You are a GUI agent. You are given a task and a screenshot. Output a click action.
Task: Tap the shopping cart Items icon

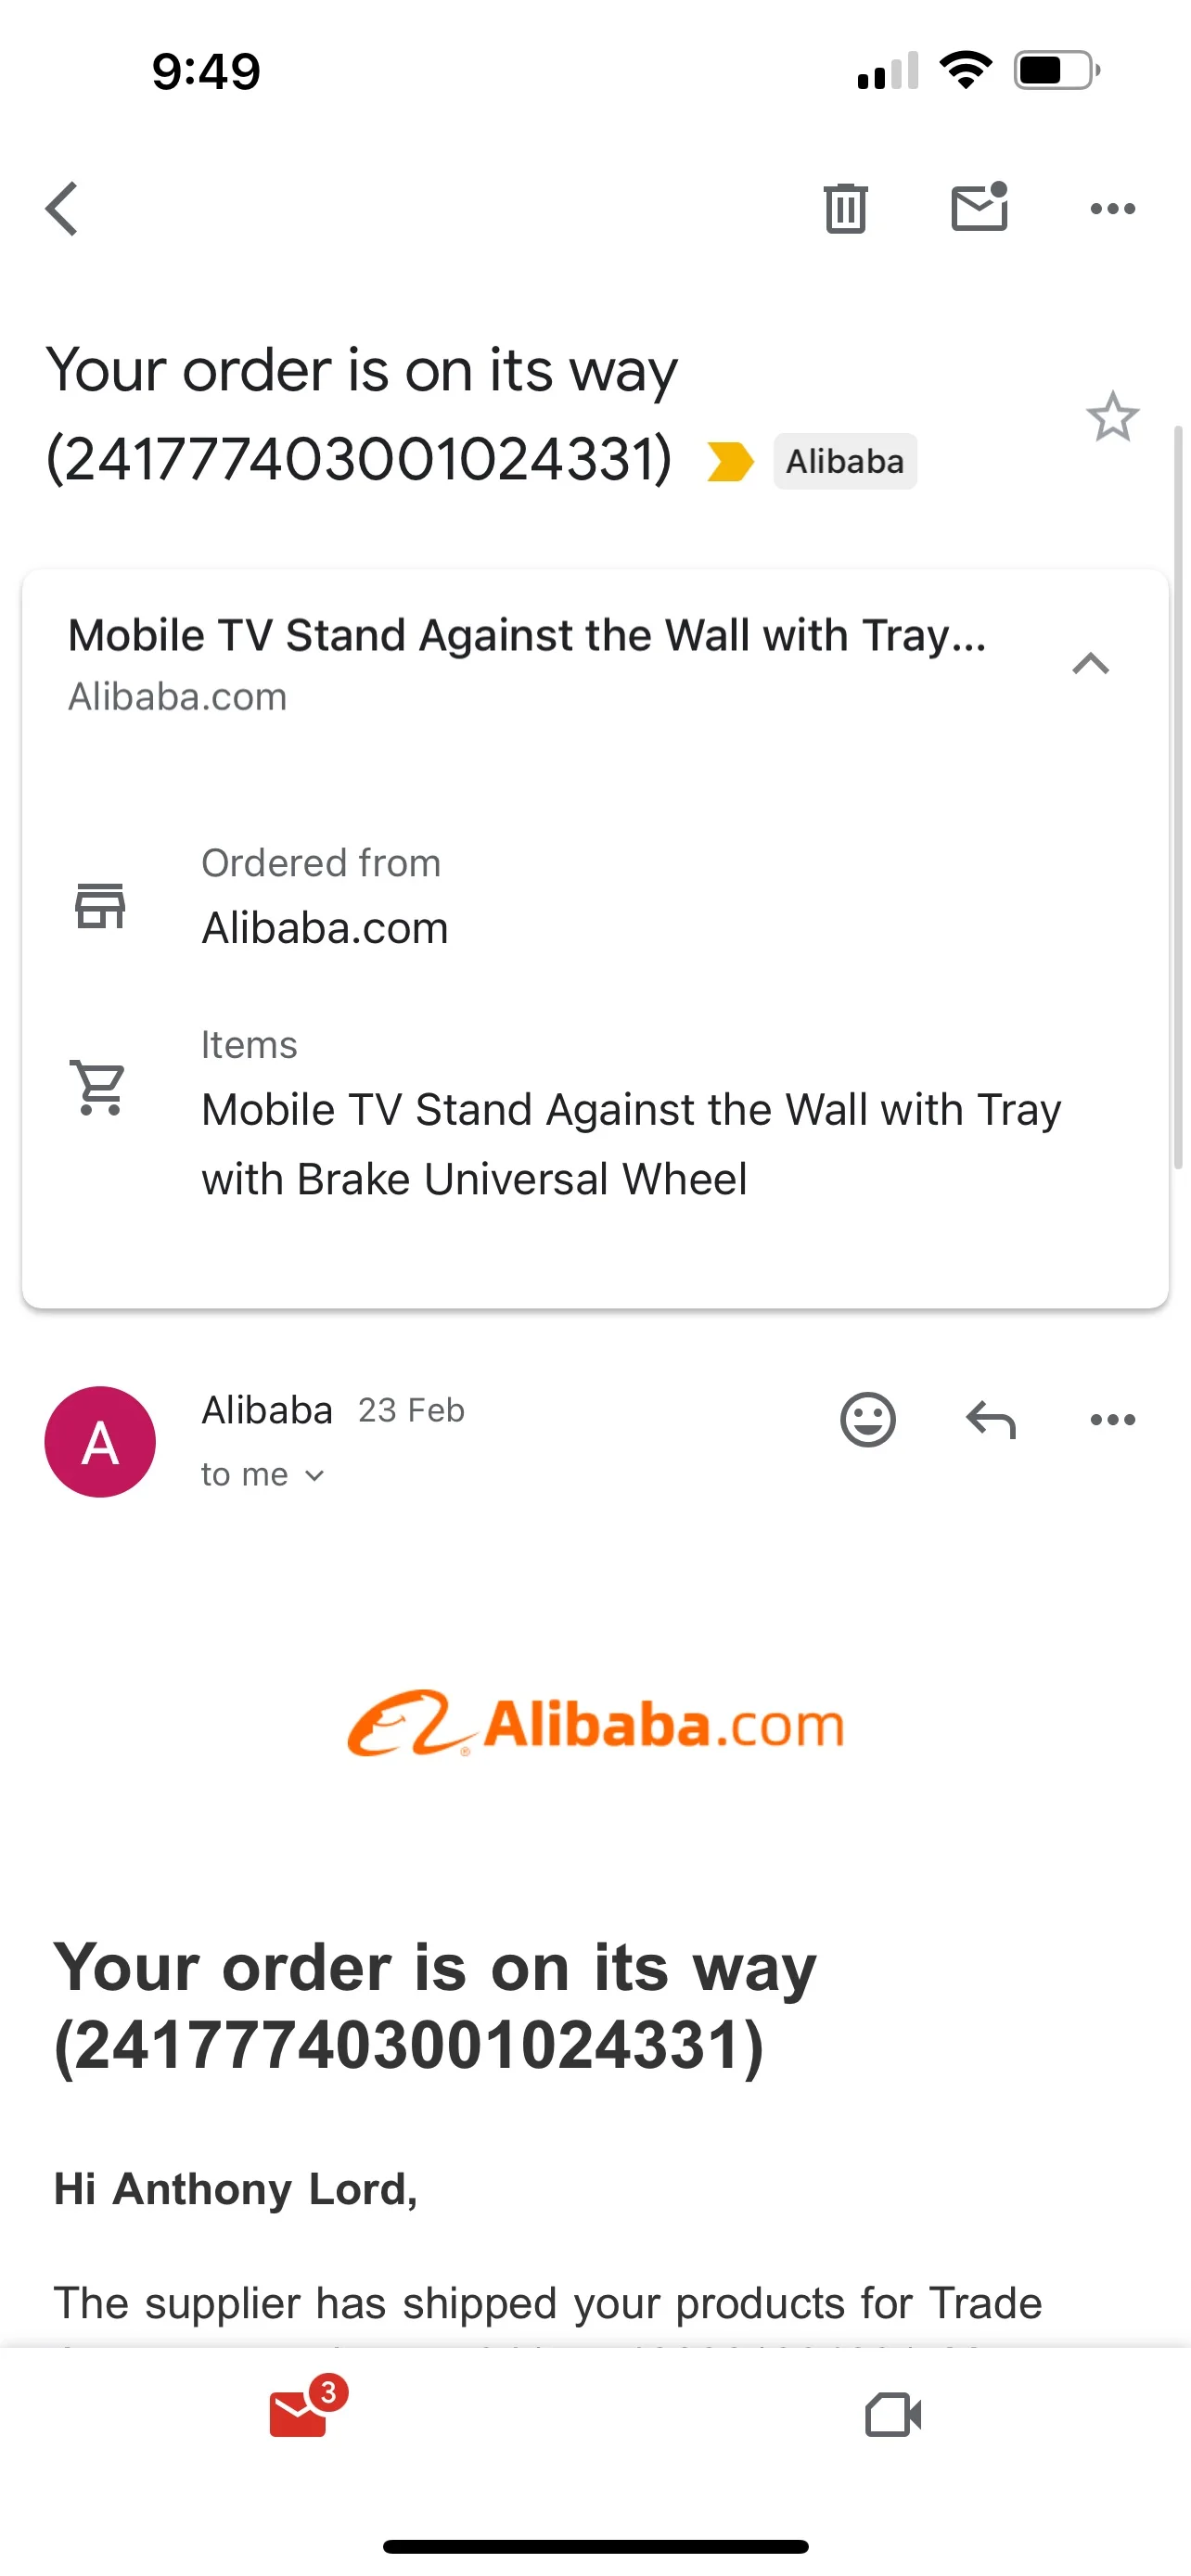pos(100,1086)
